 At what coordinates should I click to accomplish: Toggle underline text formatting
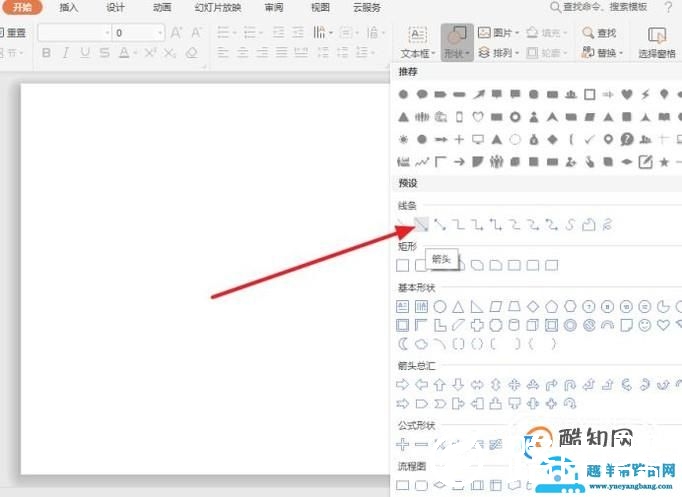click(84, 53)
